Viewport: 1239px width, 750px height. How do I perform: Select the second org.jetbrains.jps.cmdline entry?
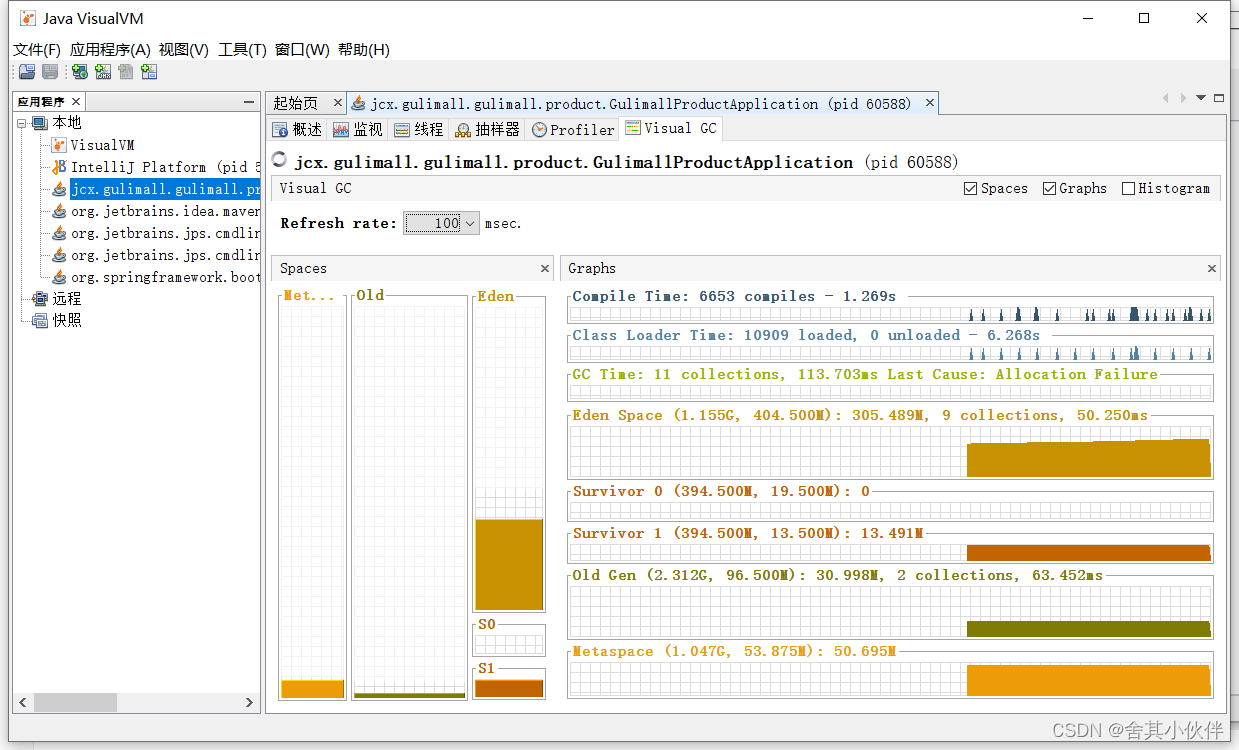pos(165,255)
